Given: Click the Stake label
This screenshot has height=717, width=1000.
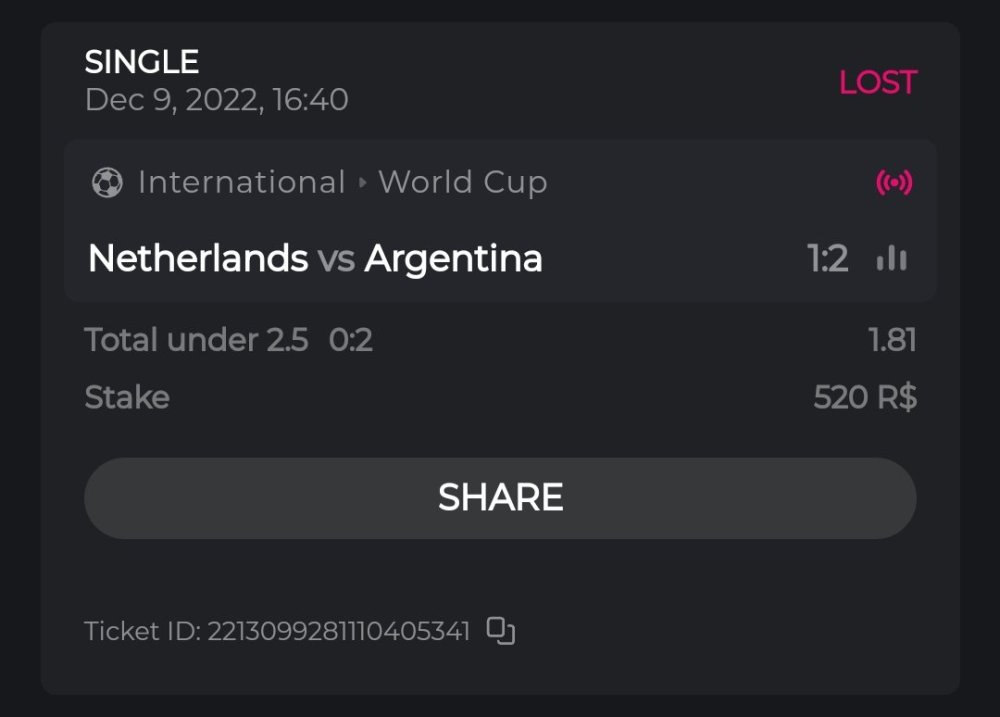Looking at the screenshot, I should pyautogui.click(x=127, y=398).
